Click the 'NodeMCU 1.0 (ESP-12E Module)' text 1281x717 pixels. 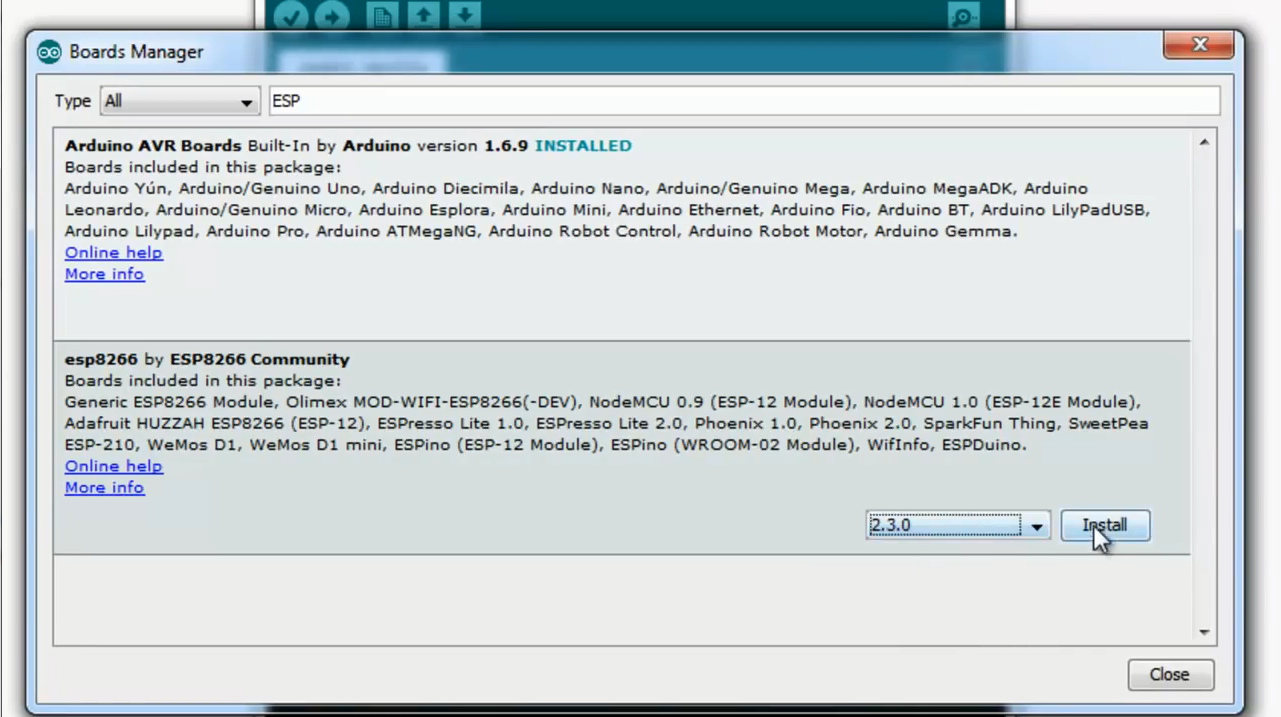(1001, 402)
